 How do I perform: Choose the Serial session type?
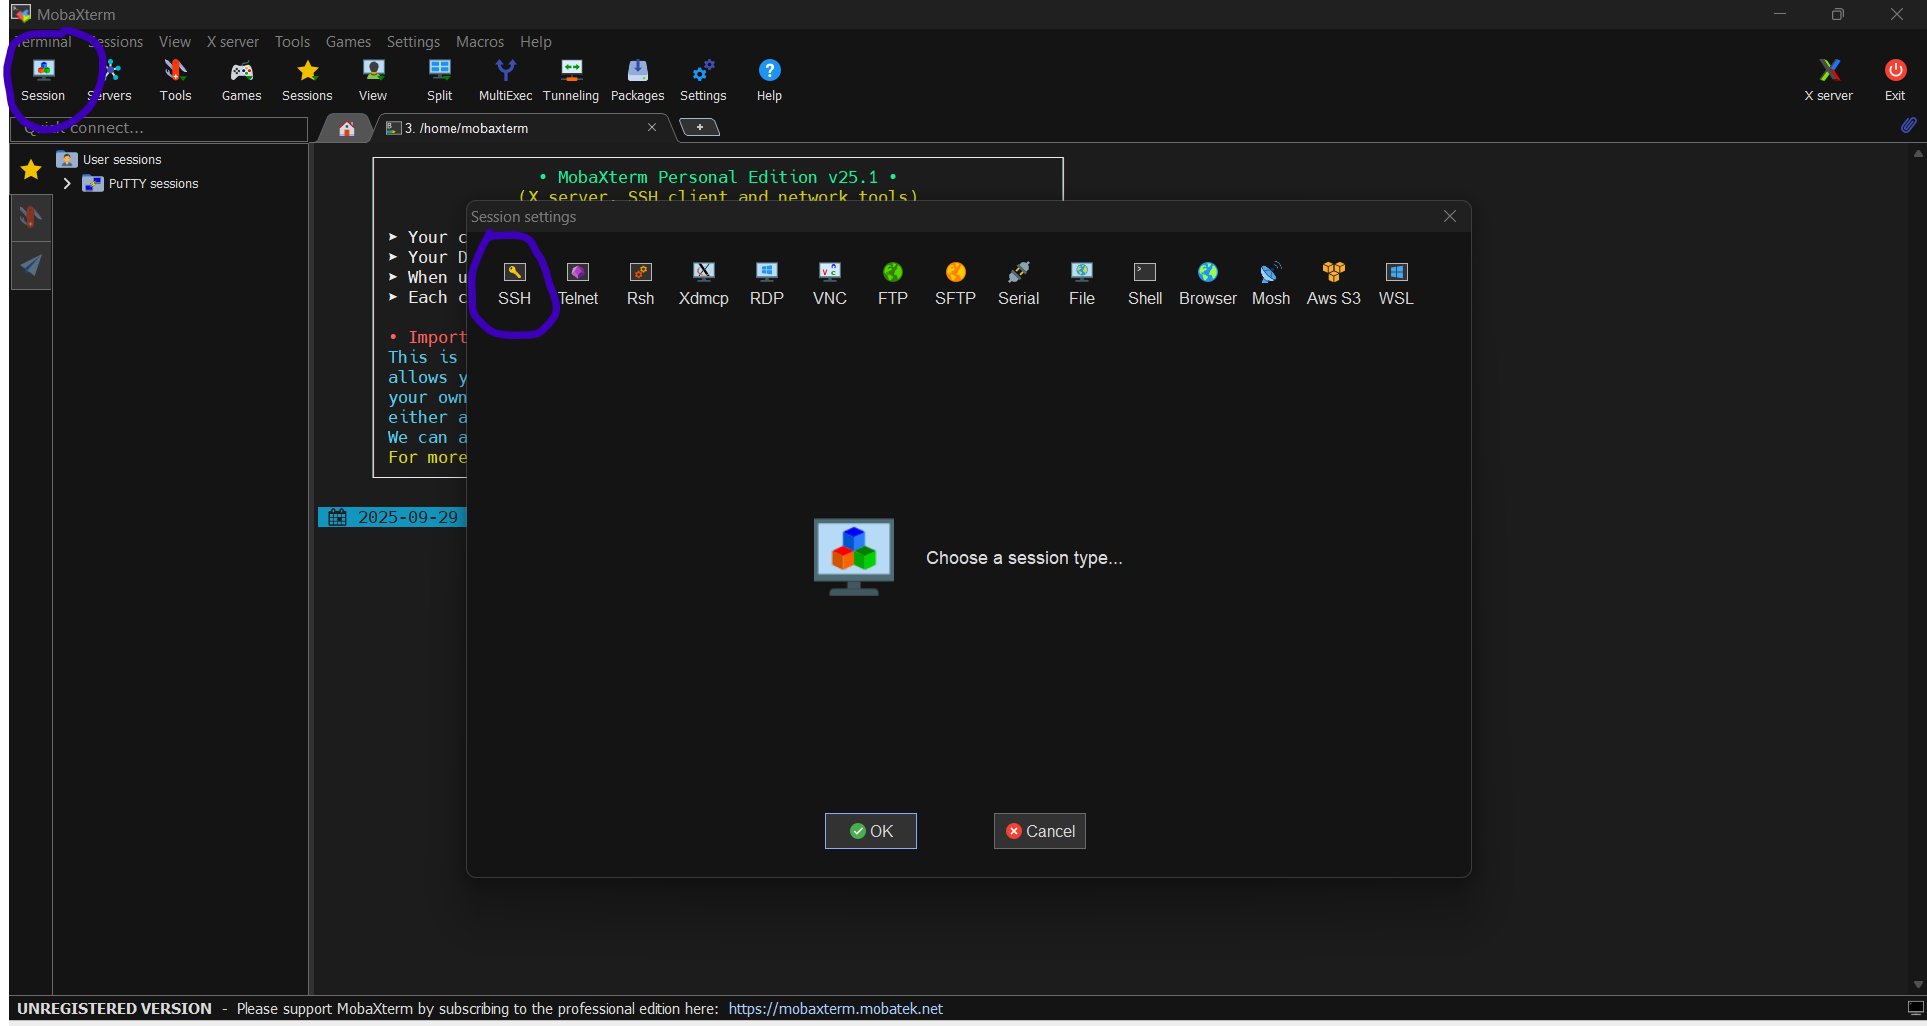pos(1018,283)
